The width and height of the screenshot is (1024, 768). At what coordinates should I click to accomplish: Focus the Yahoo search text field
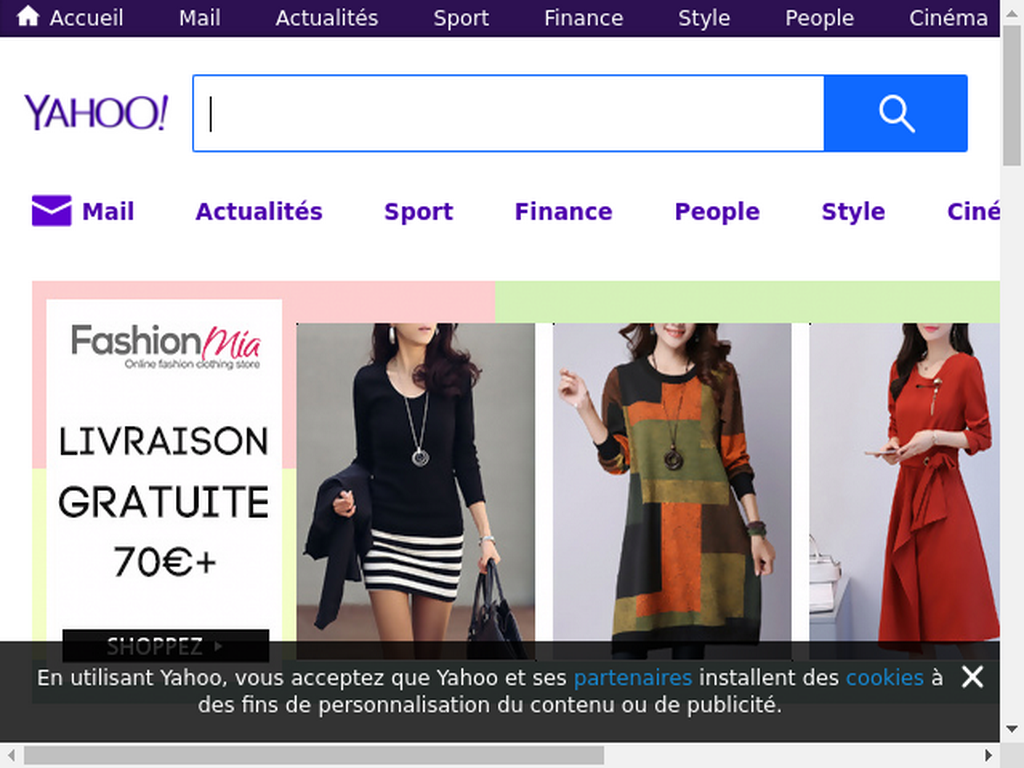[x=508, y=114]
